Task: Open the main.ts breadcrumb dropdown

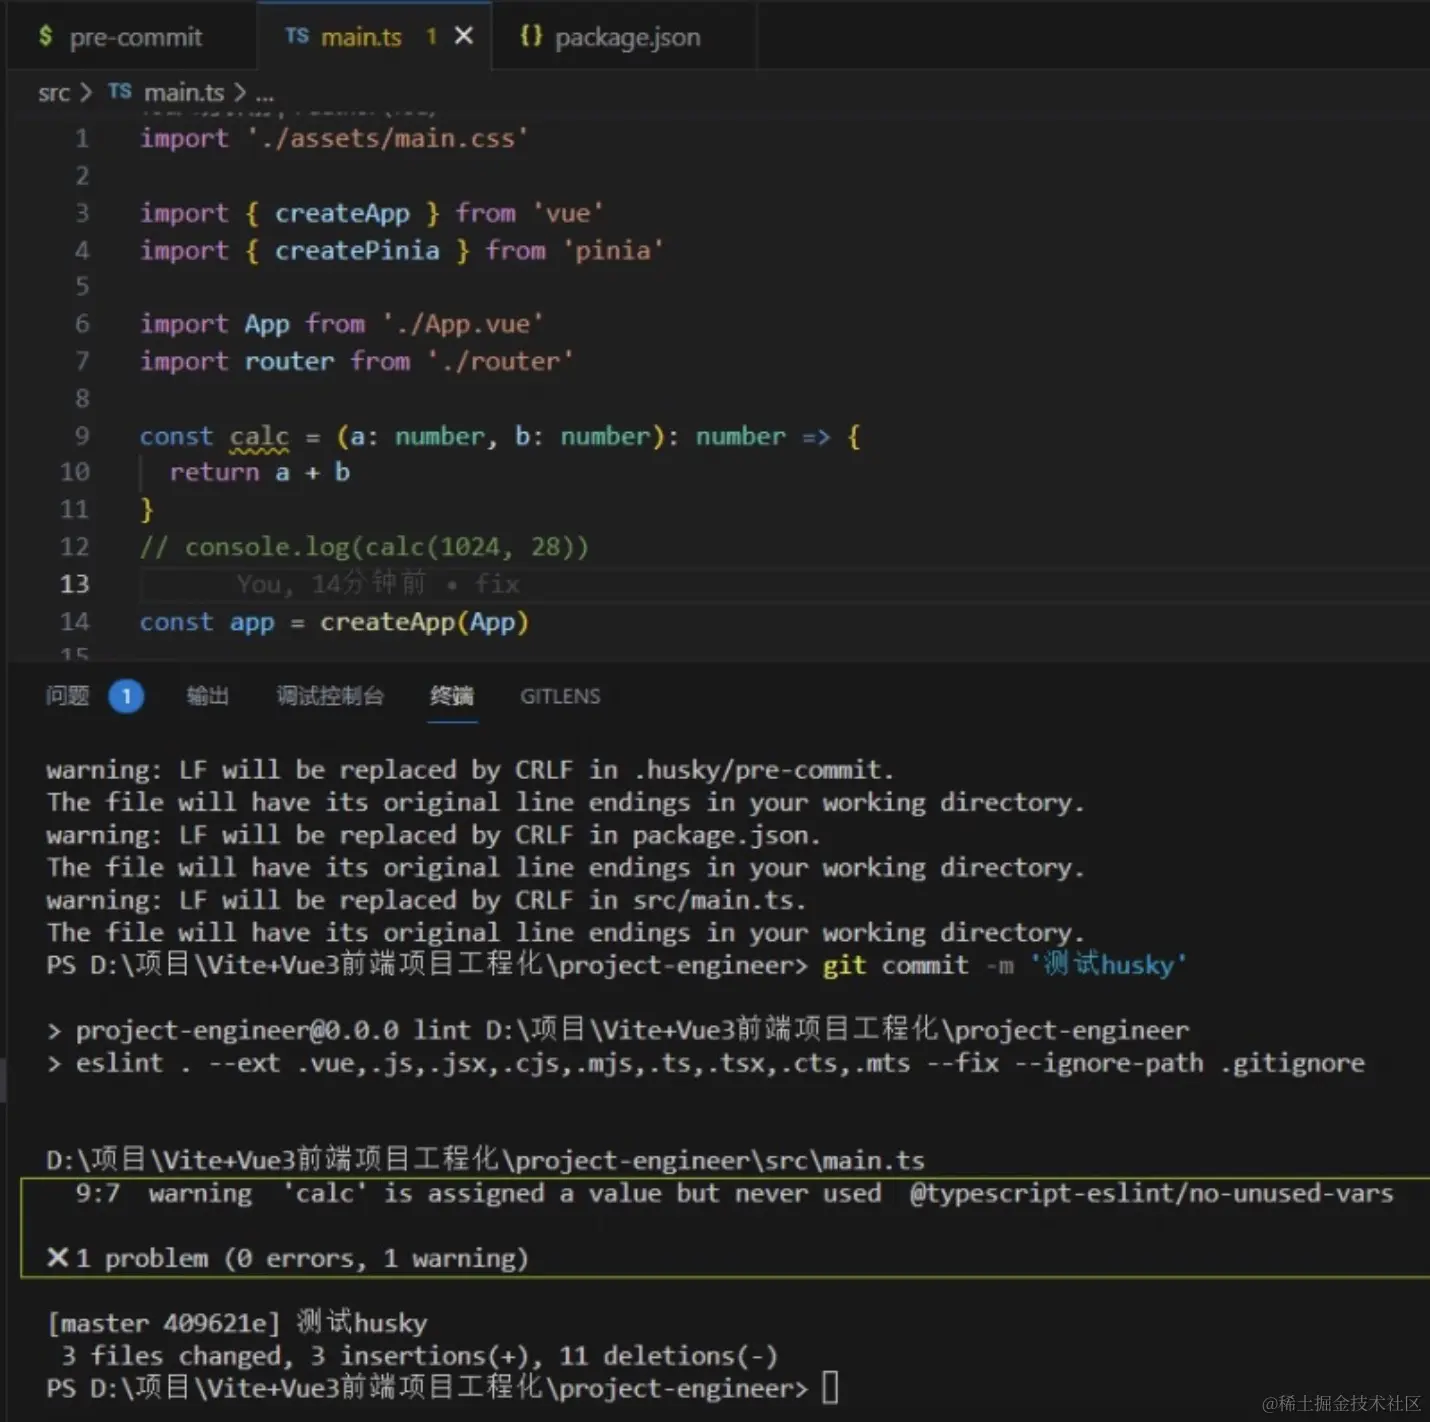Action: 184,93
